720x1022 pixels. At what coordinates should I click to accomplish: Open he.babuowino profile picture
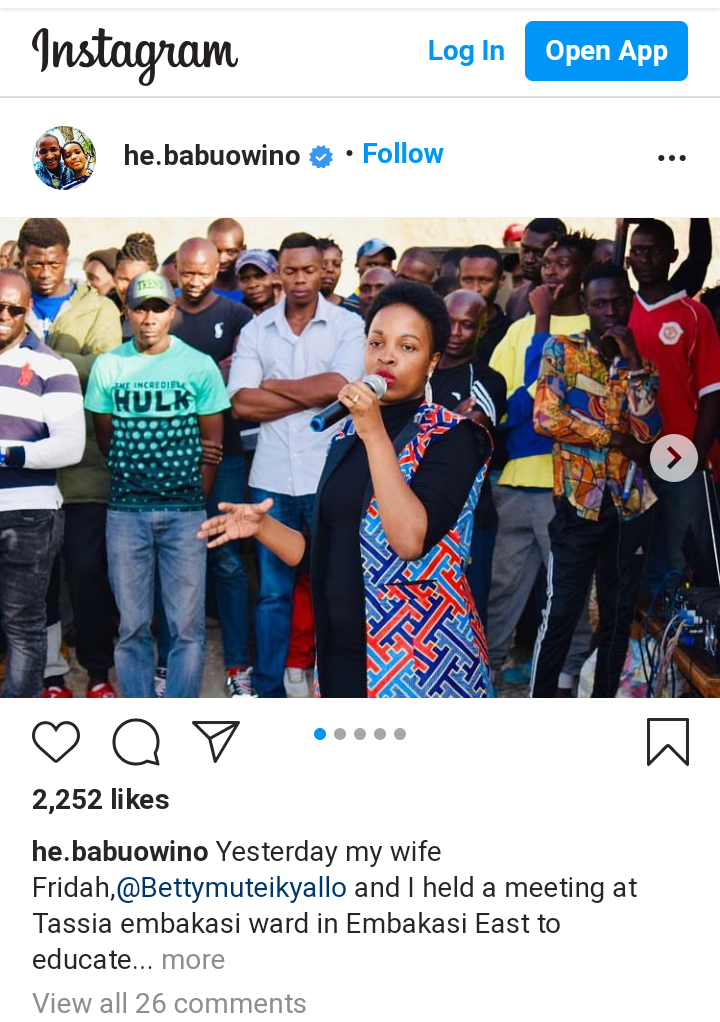pyautogui.click(x=65, y=157)
